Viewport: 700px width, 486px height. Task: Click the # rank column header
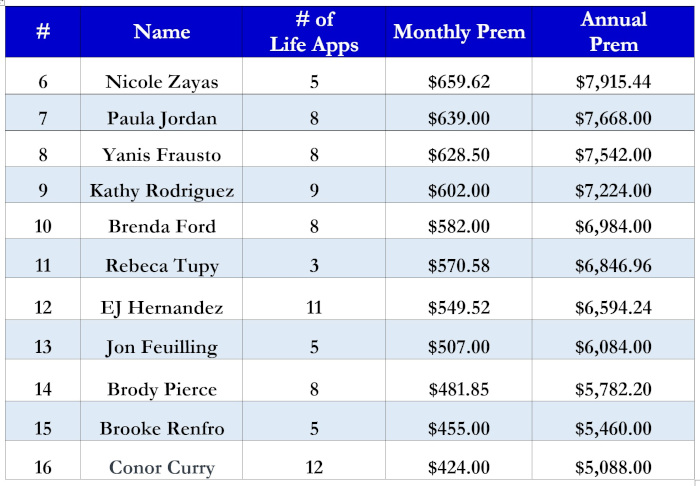(43, 32)
